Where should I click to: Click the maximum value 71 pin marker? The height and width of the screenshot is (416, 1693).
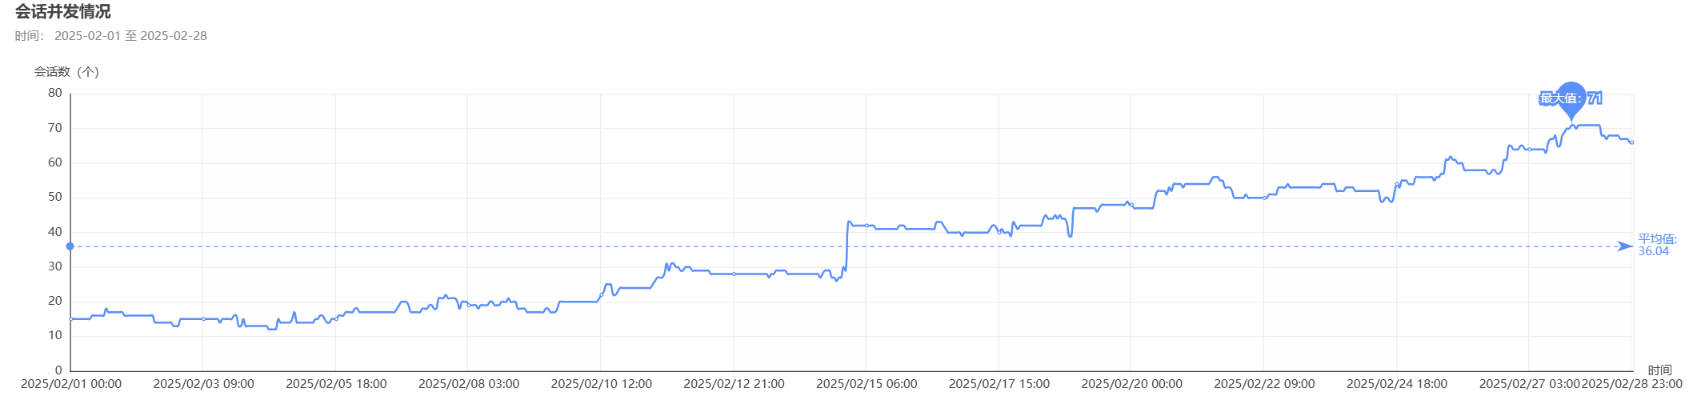coord(1571,99)
